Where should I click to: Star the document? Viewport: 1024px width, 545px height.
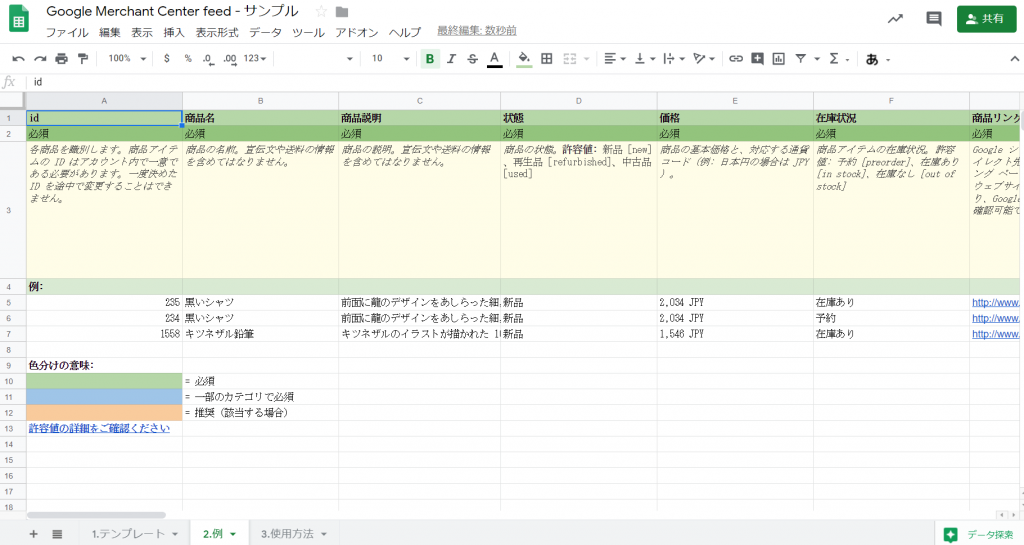321,12
